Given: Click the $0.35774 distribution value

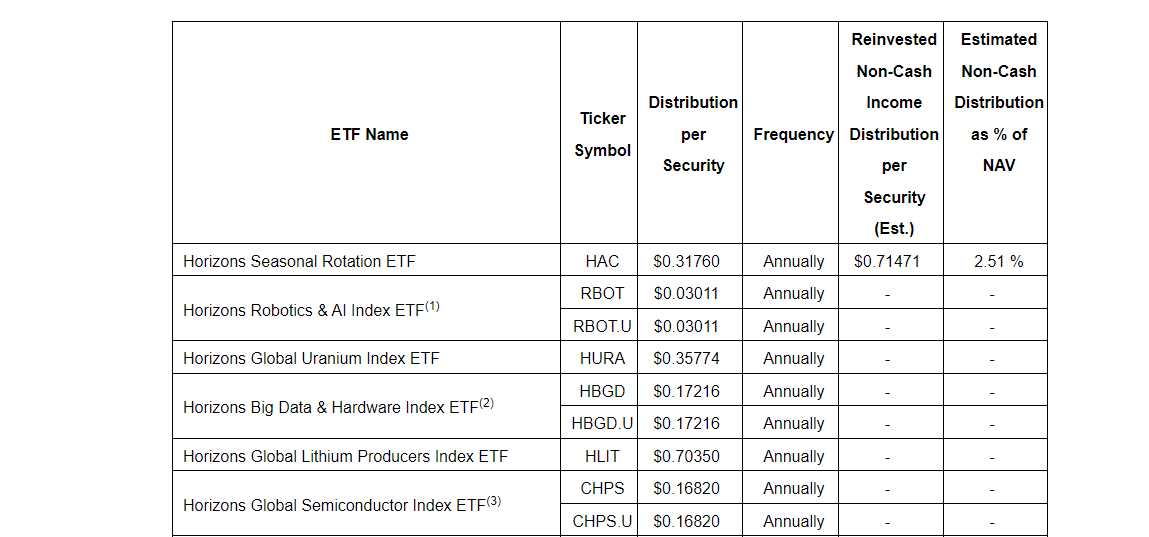Looking at the screenshot, I should [686, 358].
